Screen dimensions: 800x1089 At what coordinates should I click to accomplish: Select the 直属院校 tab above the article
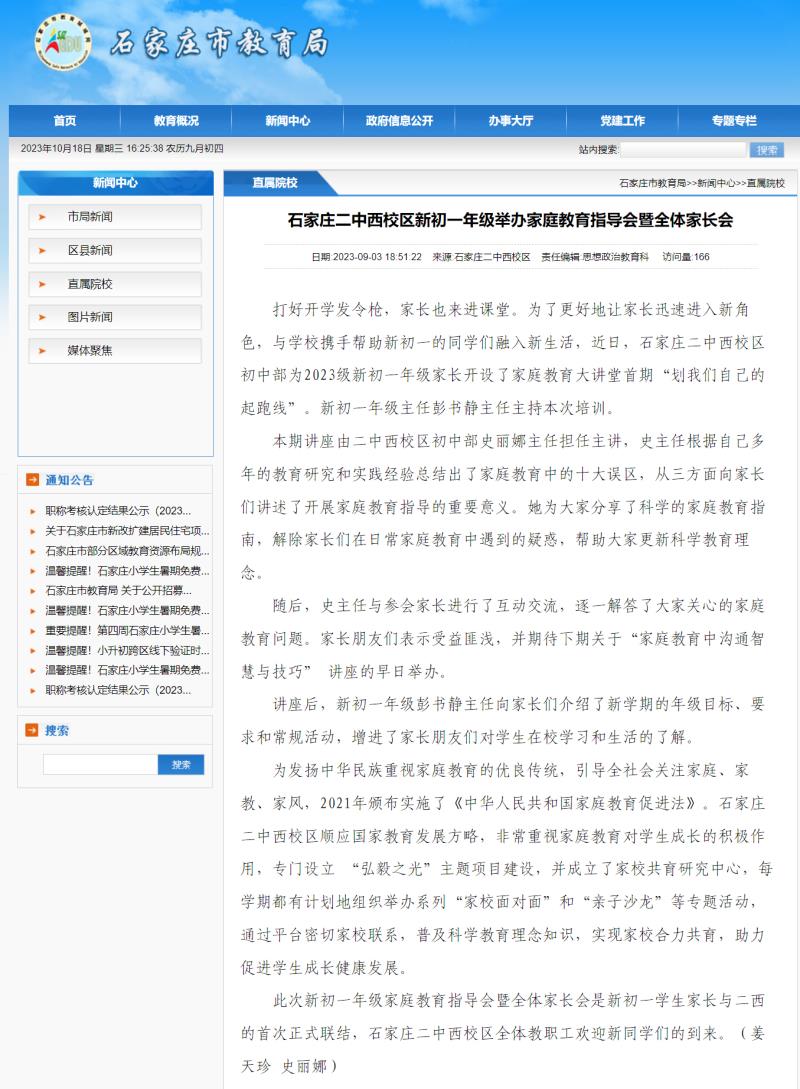pyautogui.click(x=274, y=183)
